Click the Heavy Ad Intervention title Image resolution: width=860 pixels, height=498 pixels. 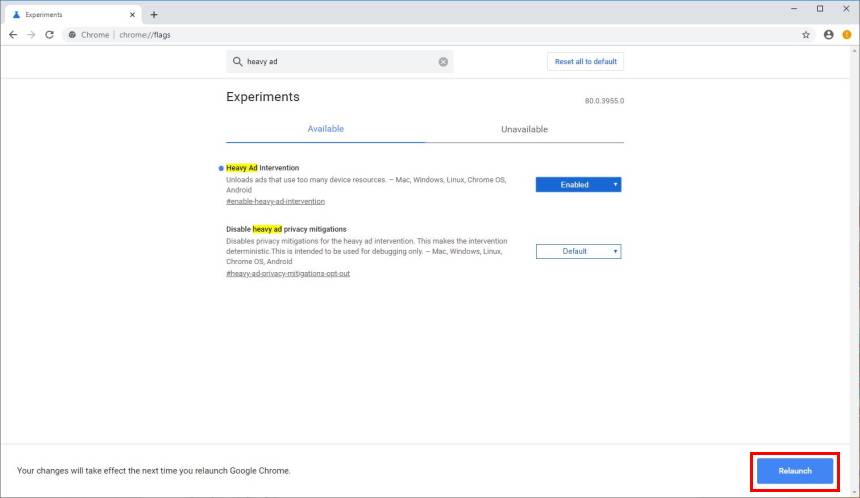(262, 168)
